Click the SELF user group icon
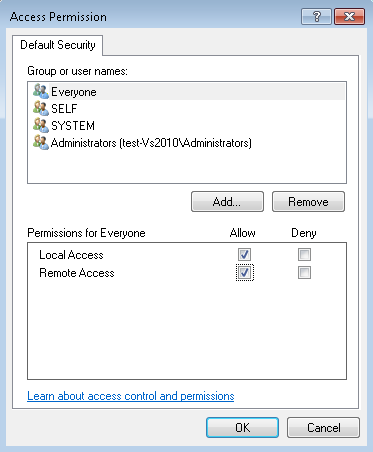 click(x=41, y=108)
